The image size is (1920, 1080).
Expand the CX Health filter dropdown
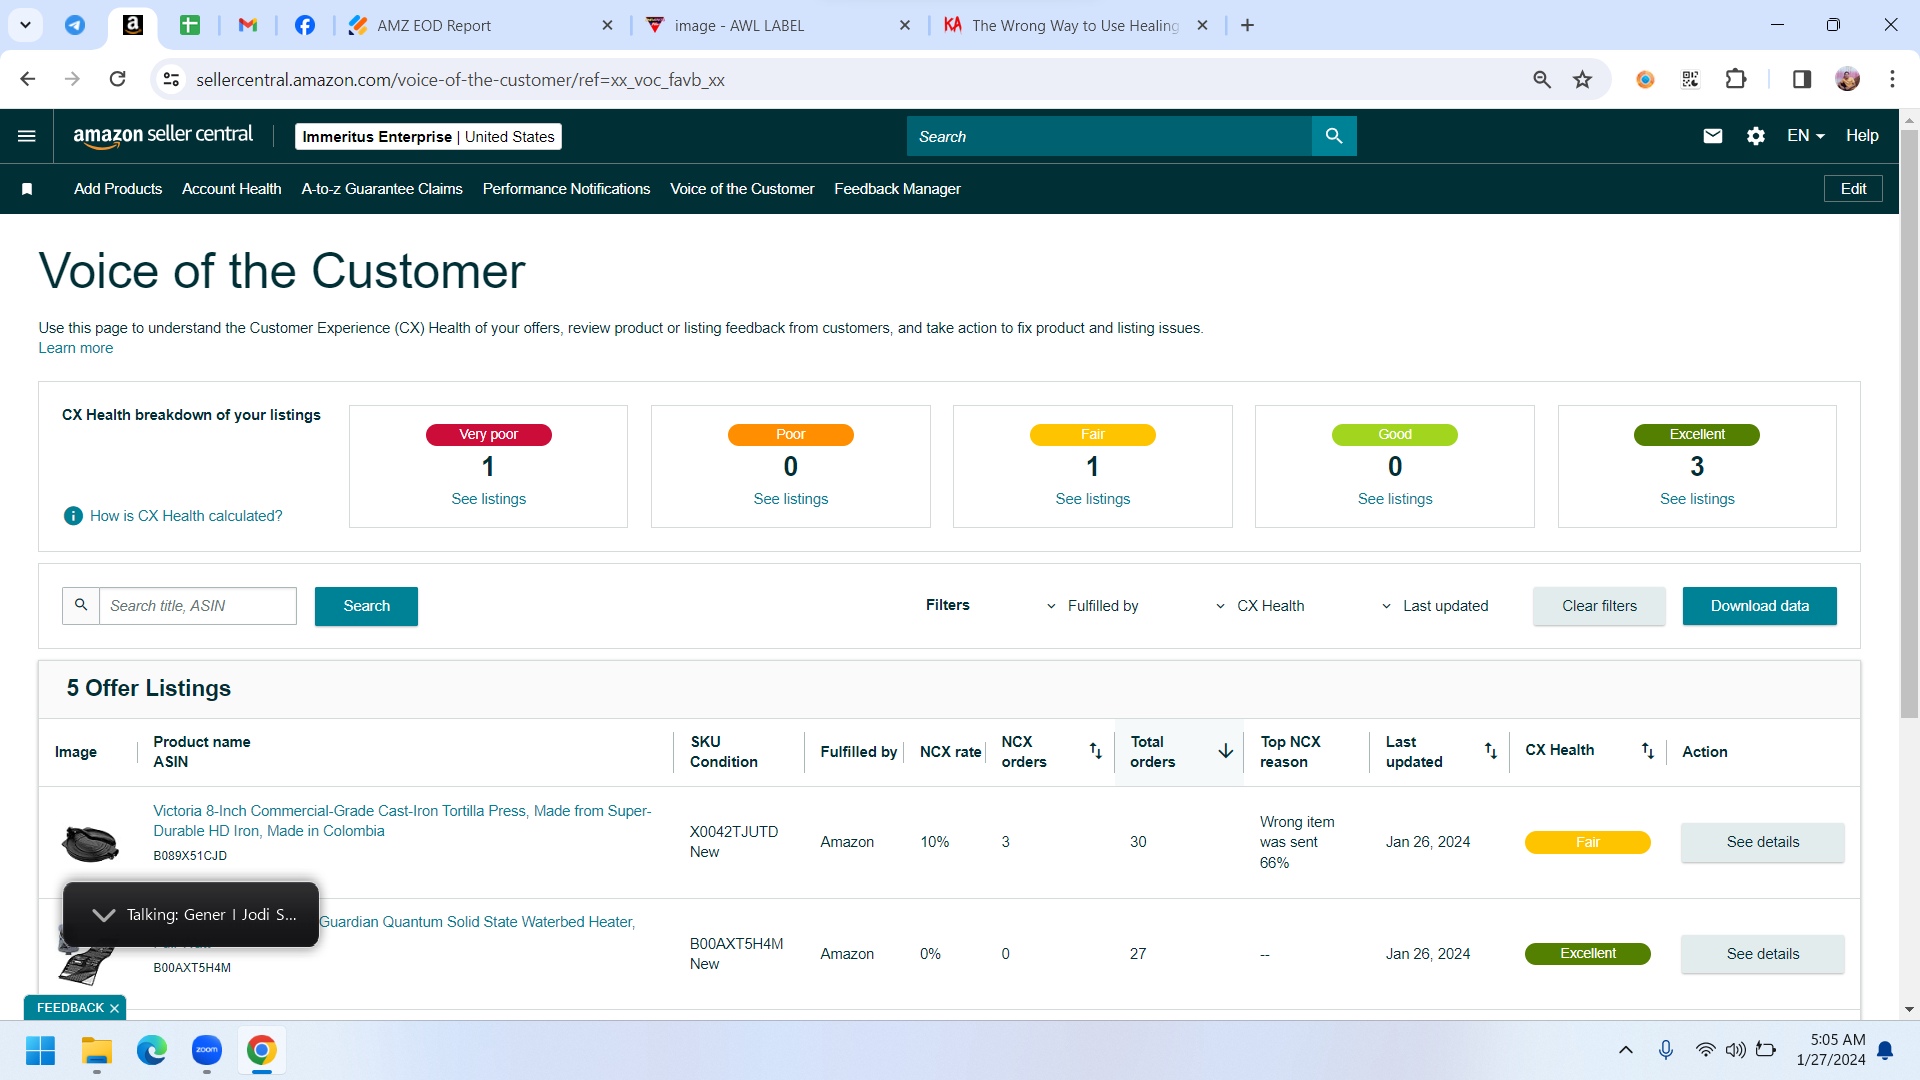tap(1260, 606)
